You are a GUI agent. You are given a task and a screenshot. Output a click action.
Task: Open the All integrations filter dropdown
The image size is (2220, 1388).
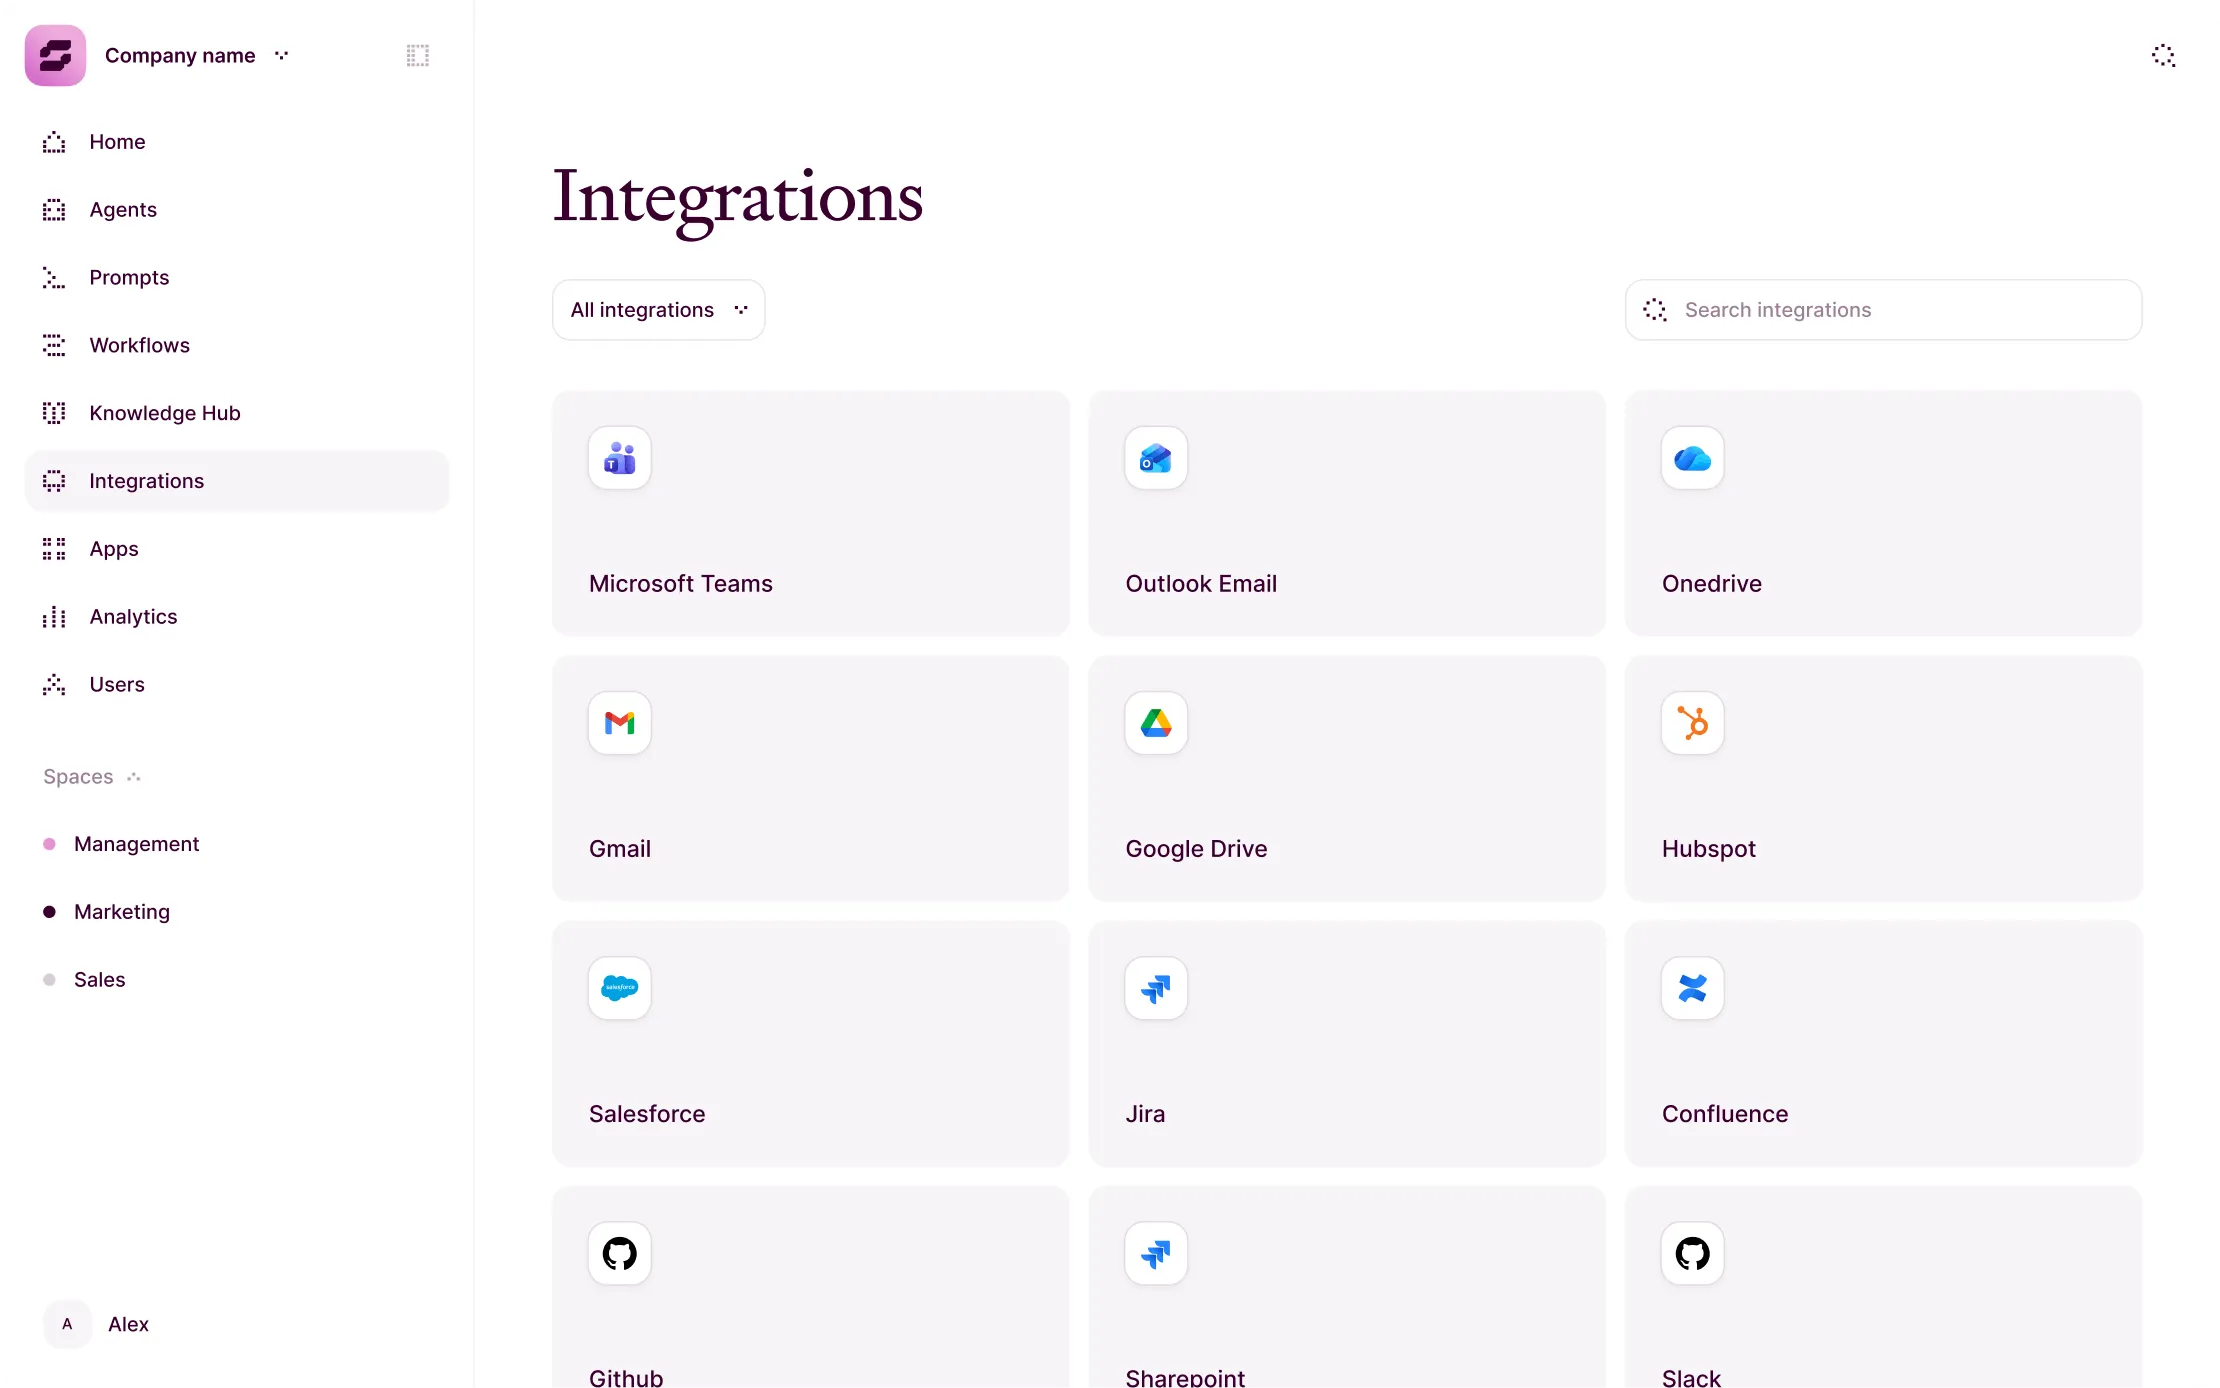658,309
